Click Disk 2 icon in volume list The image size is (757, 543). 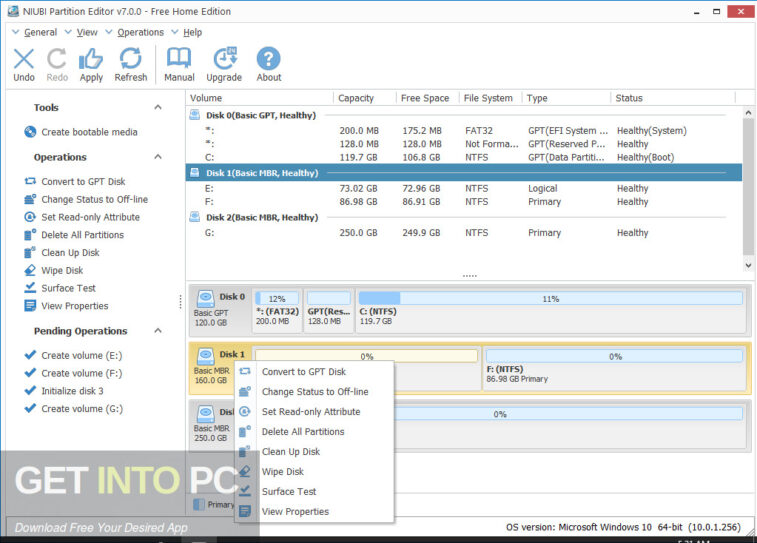(x=195, y=217)
